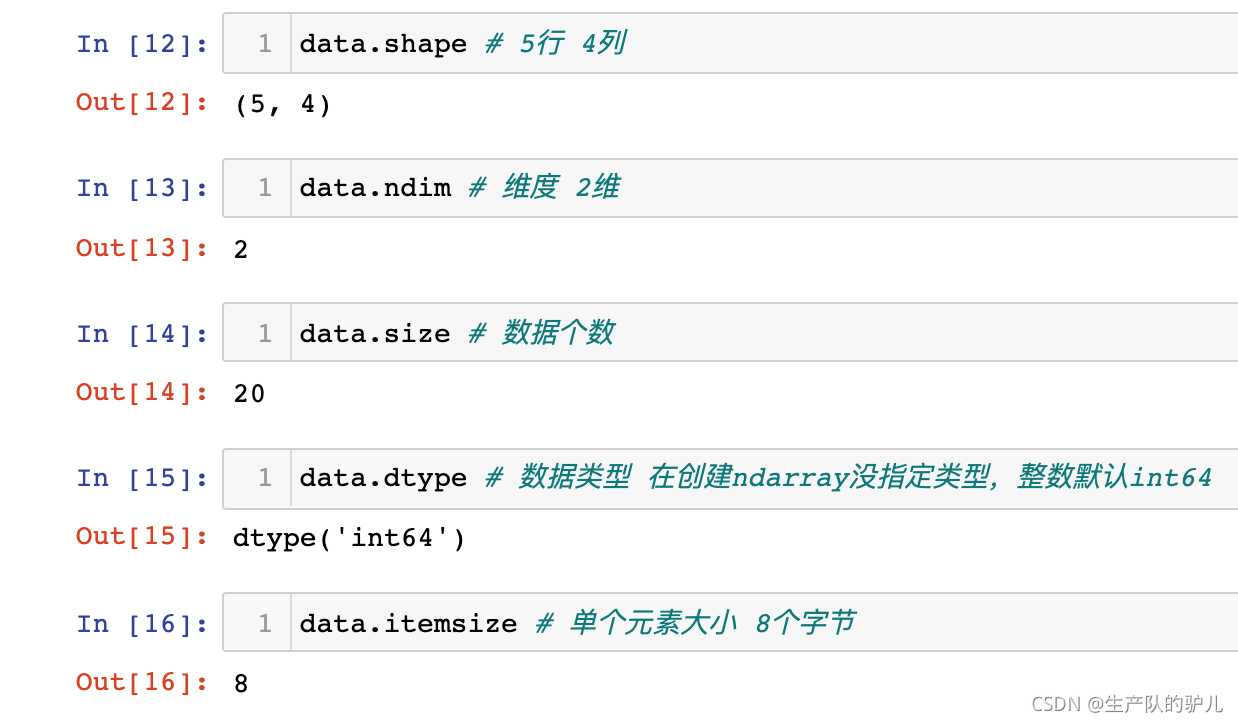The width and height of the screenshot is (1238, 722).
Task: Click the Out[12] output prompt
Action: (143, 102)
